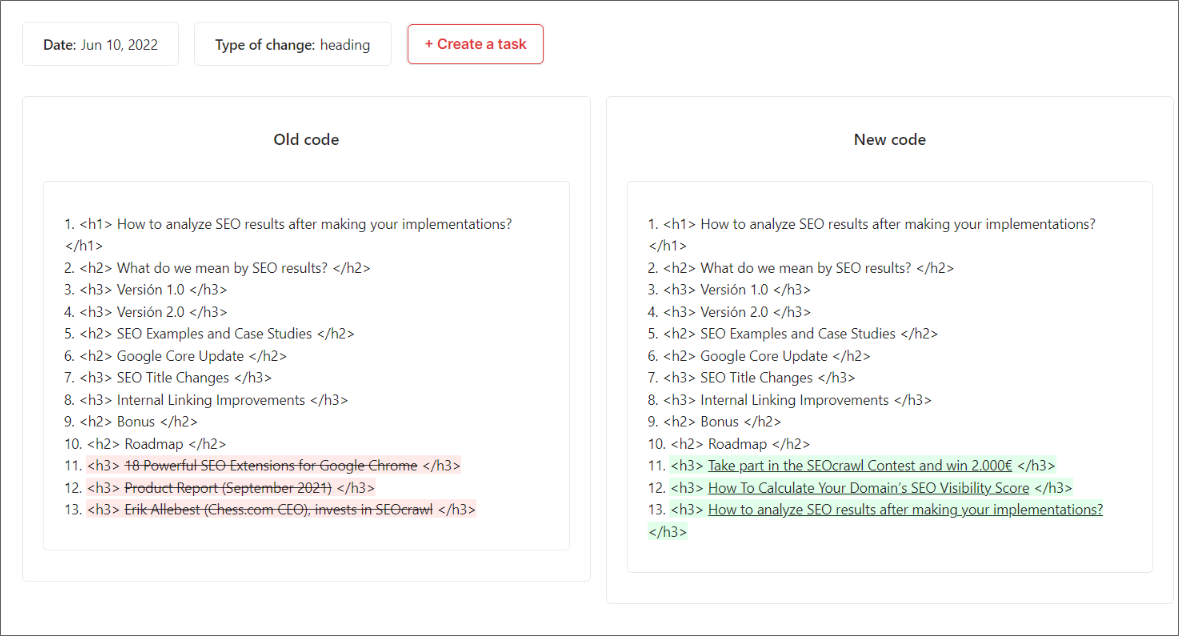This screenshot has width=1179, height=636.
Task: Click the "New code" panel title
Action: point(889,139)
